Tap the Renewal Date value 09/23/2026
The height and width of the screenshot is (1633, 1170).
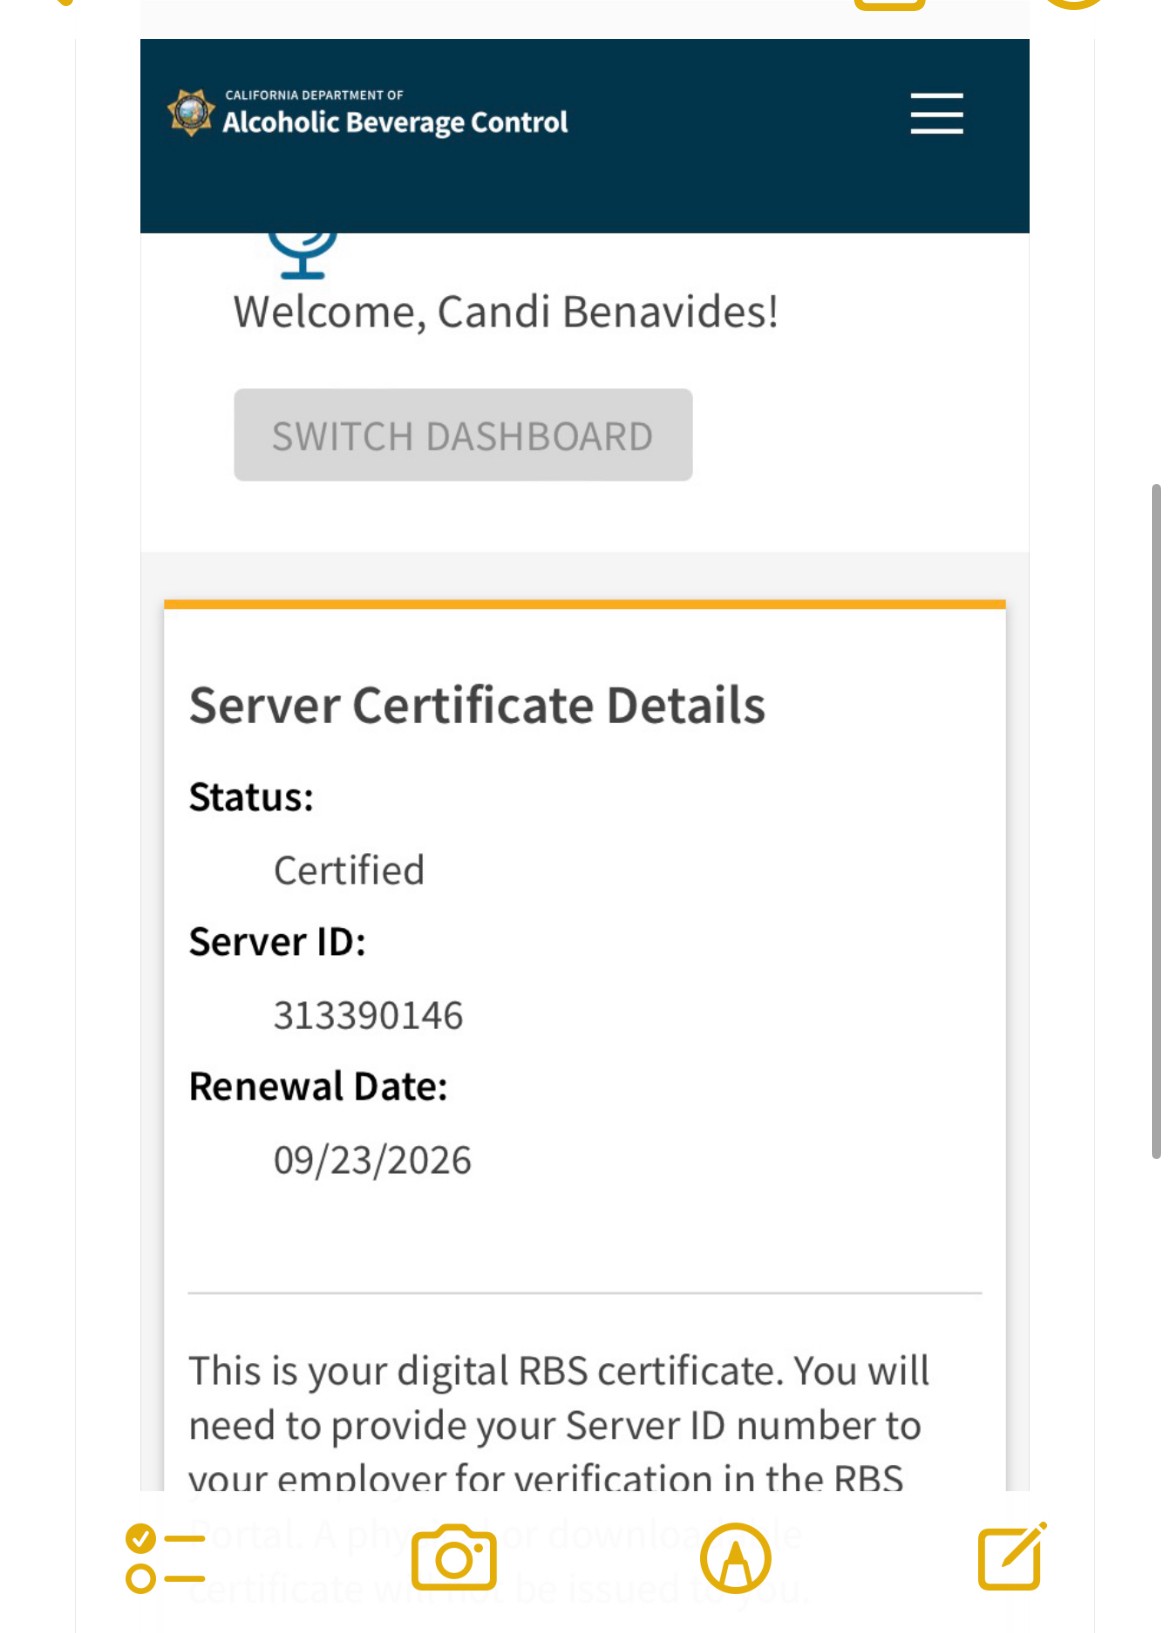coord(372,1160)
